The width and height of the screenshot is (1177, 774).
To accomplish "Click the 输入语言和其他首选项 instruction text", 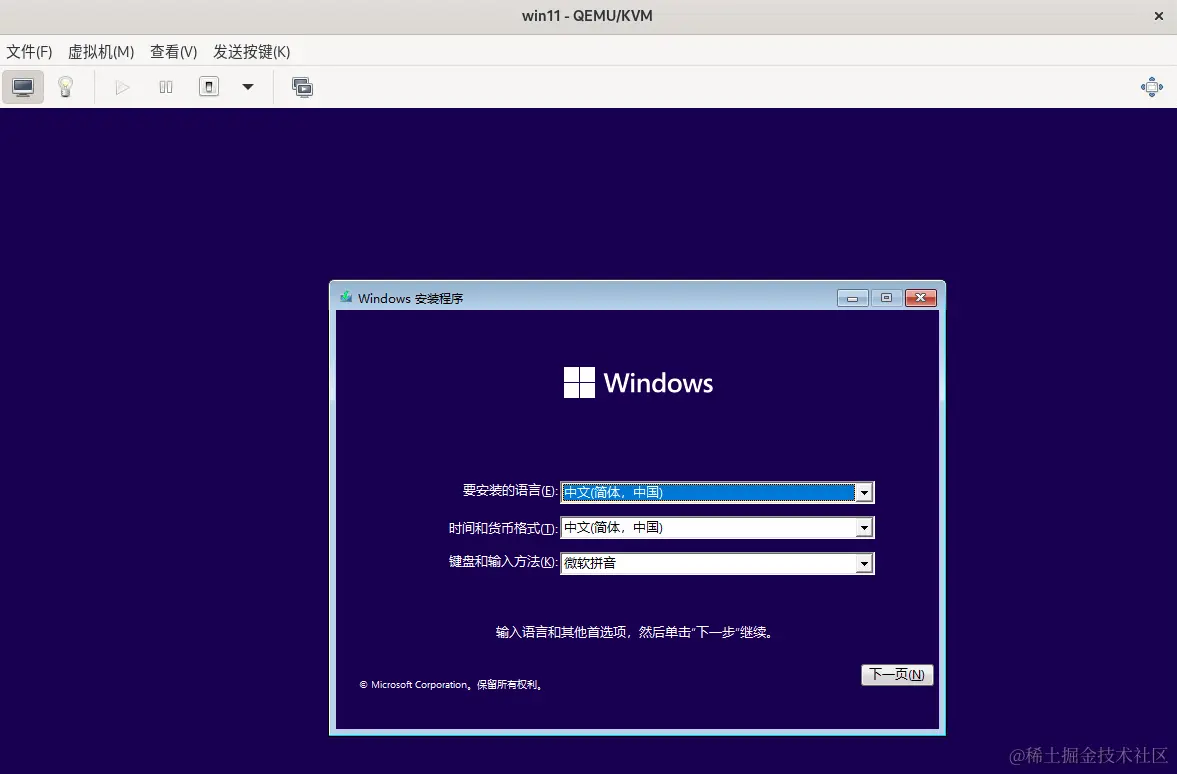I will click(635, 632).
